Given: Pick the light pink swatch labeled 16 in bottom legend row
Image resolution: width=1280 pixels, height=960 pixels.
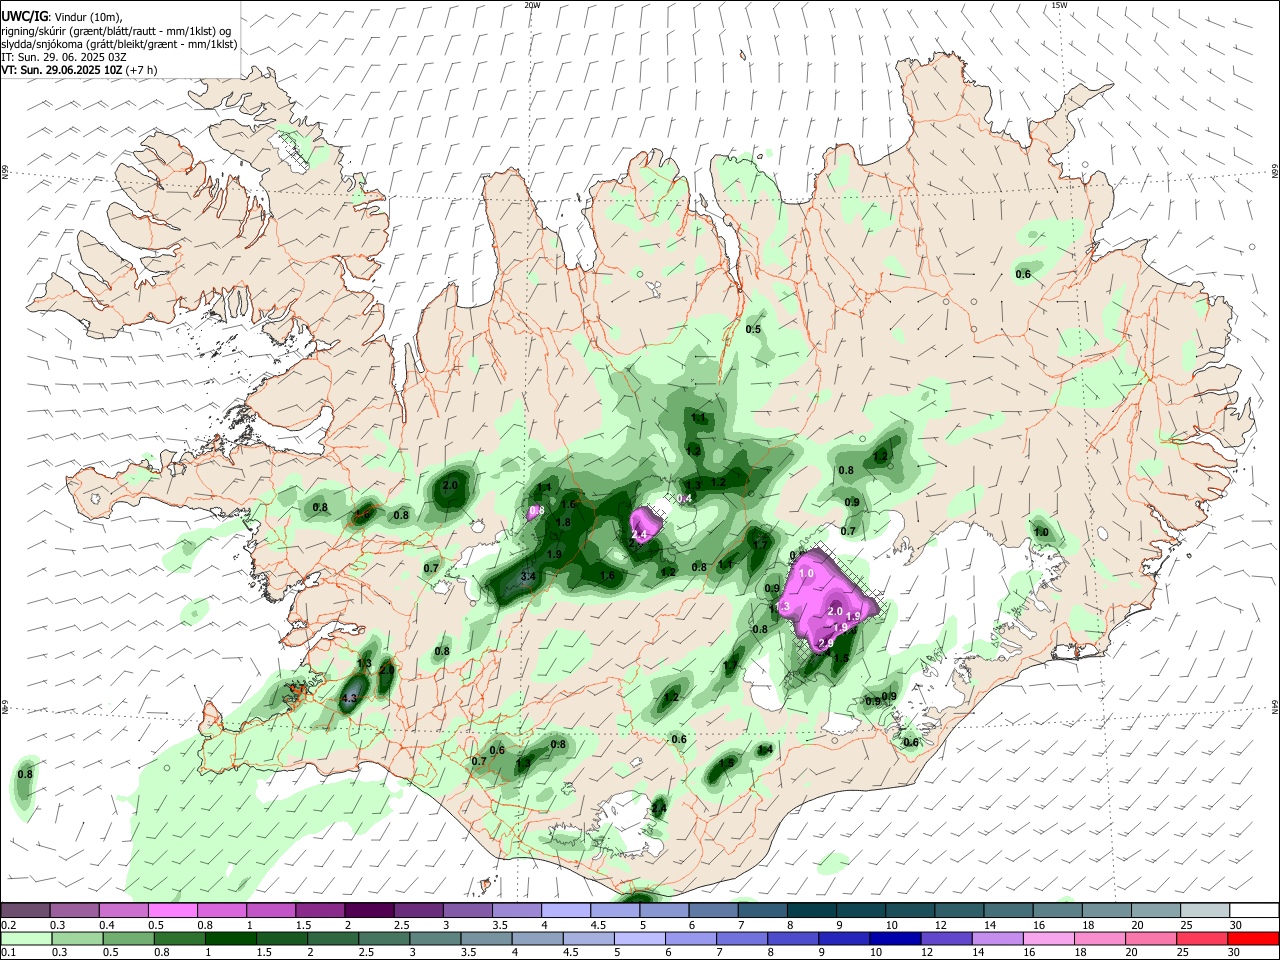Looking at the screenshot, I should (x=1048, y=939).
